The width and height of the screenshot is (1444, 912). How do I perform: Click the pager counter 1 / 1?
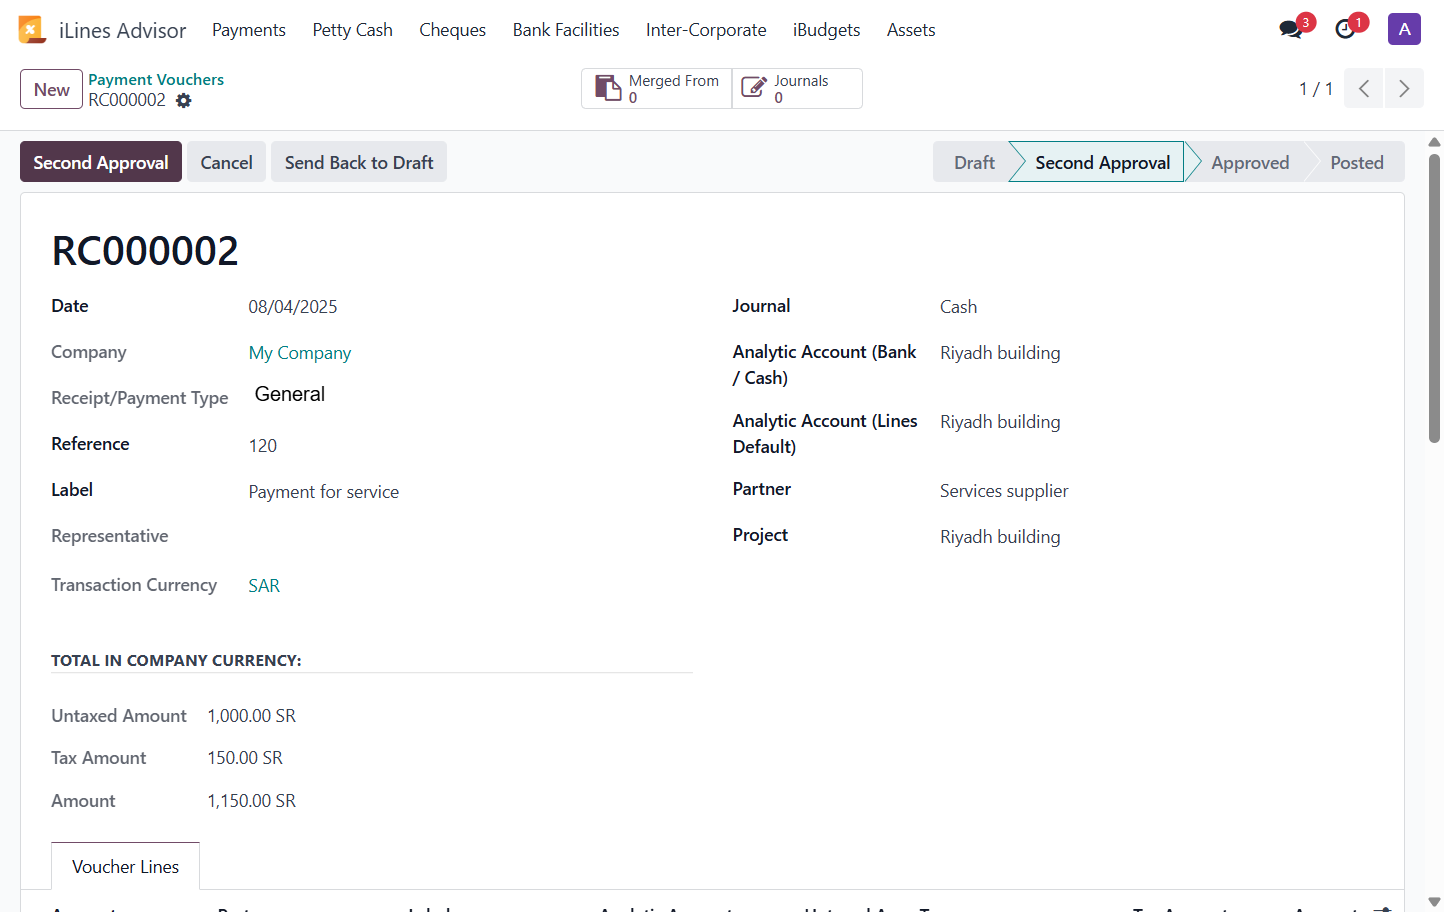(1316, 89)
